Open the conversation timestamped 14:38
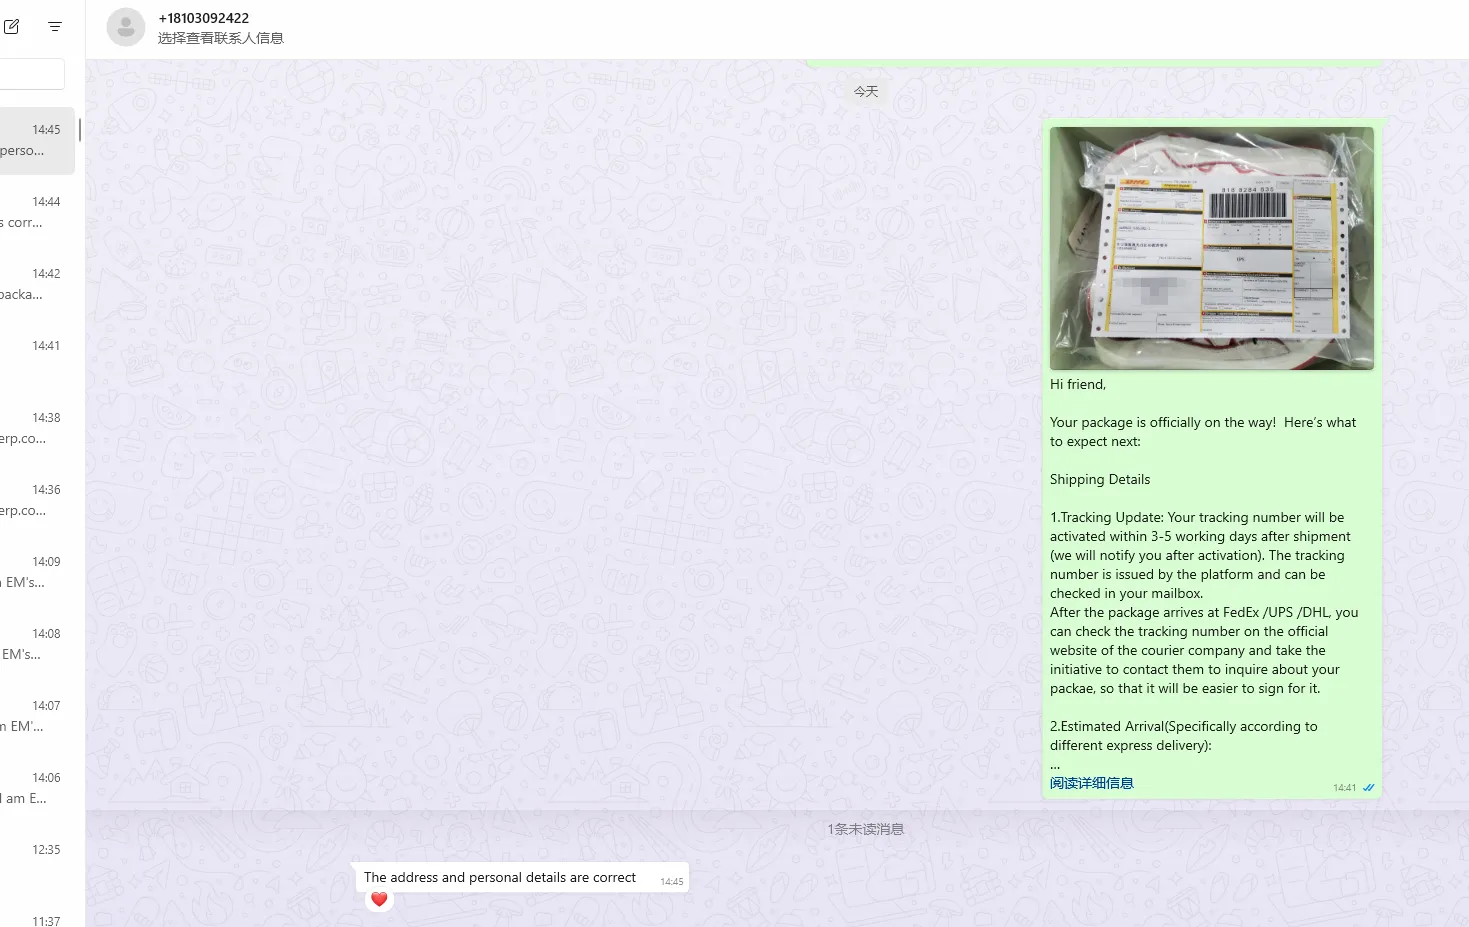Screen dimensions: 1469x927 [x=36, y=428]
